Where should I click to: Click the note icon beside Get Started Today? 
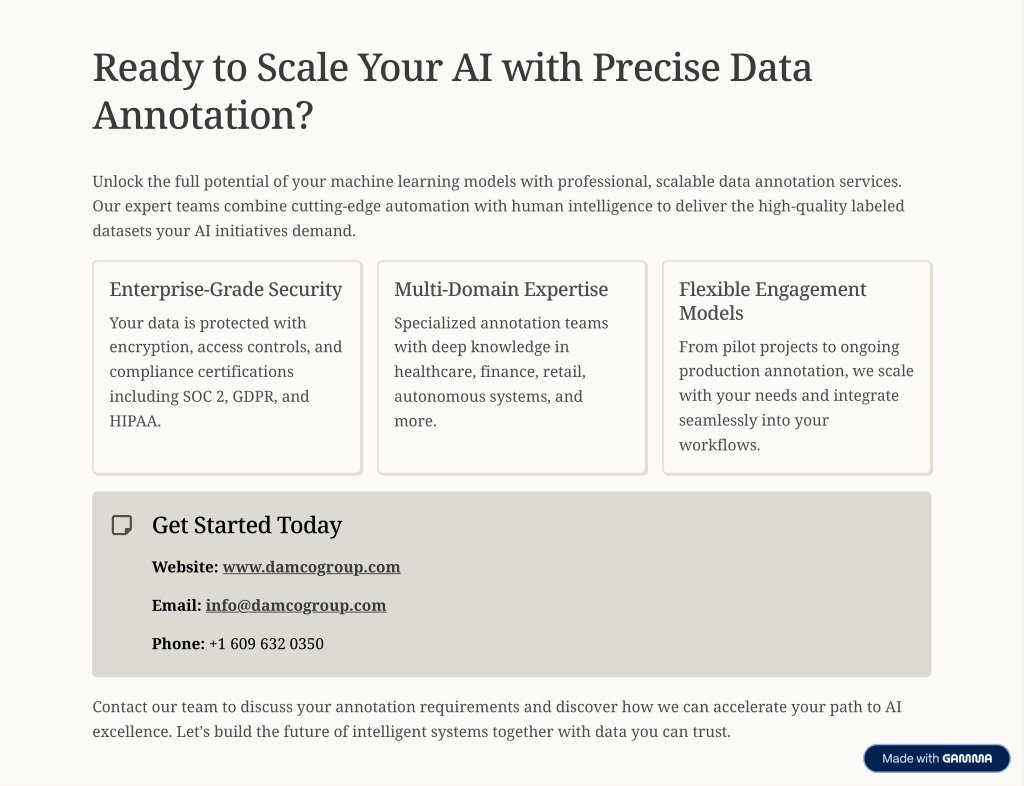[122, 525]
